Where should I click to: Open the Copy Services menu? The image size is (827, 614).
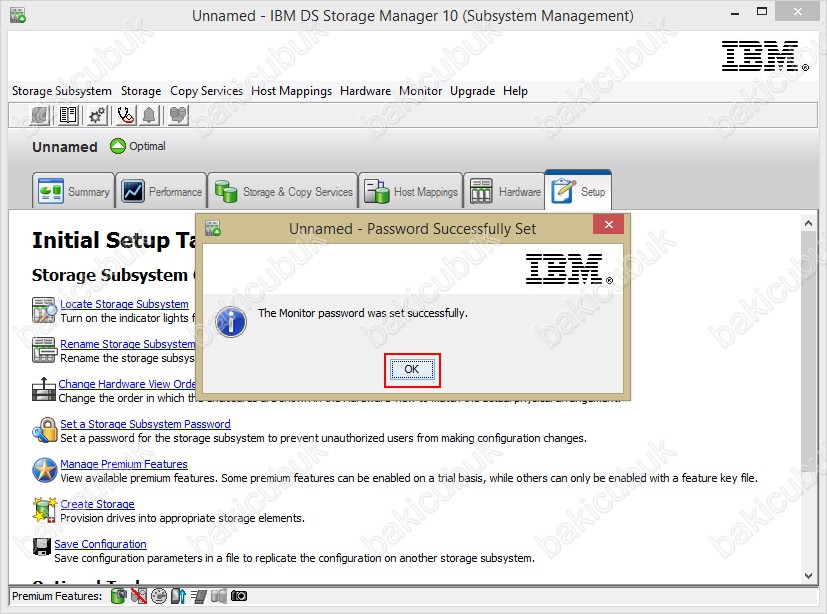point(206,91)
